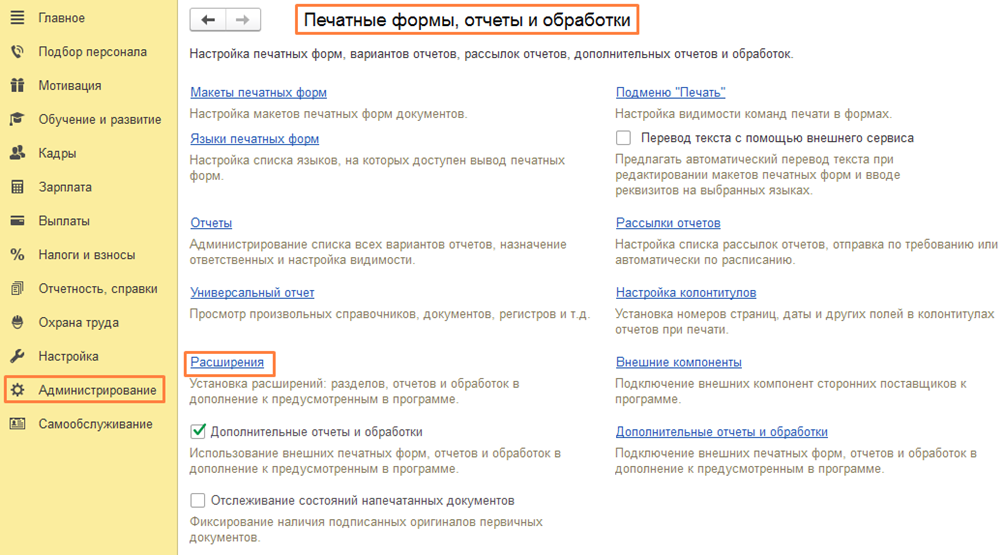Open Внешние компоненты link

pos(678,362)
